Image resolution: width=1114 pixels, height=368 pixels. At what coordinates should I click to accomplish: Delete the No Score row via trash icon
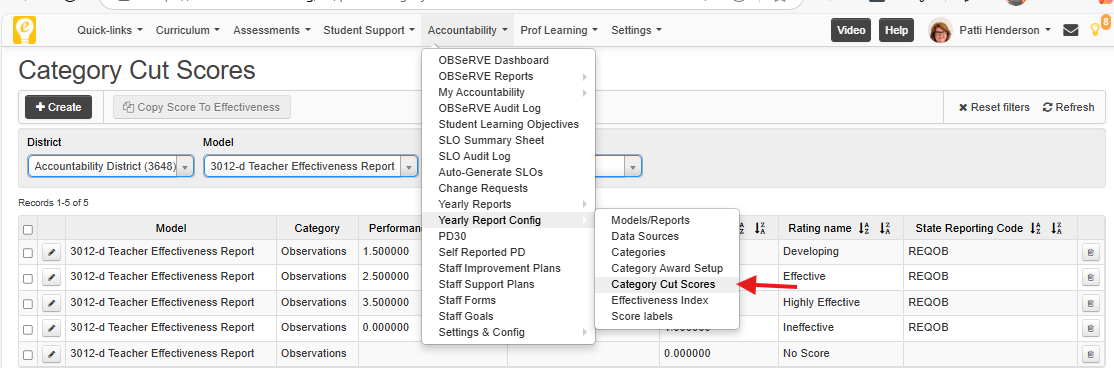(x=1091, y=354)
